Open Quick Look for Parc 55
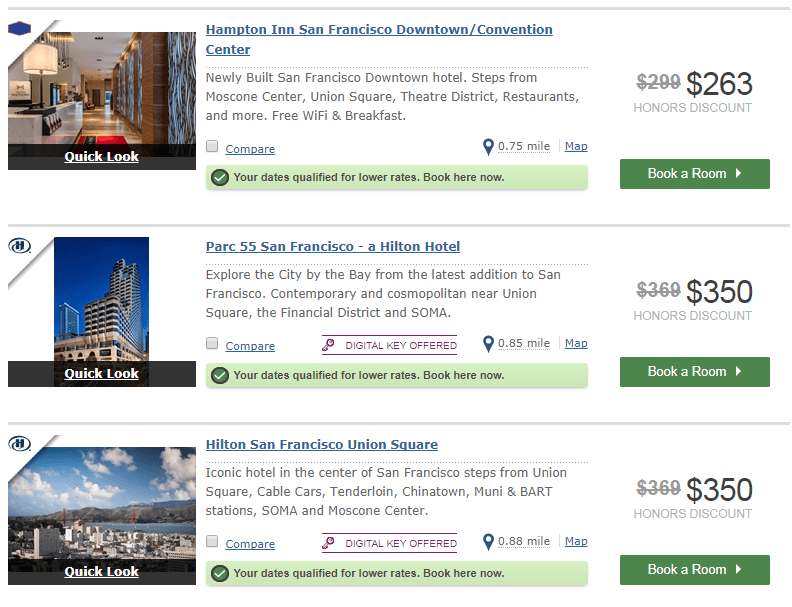 (x=101, y=374)
